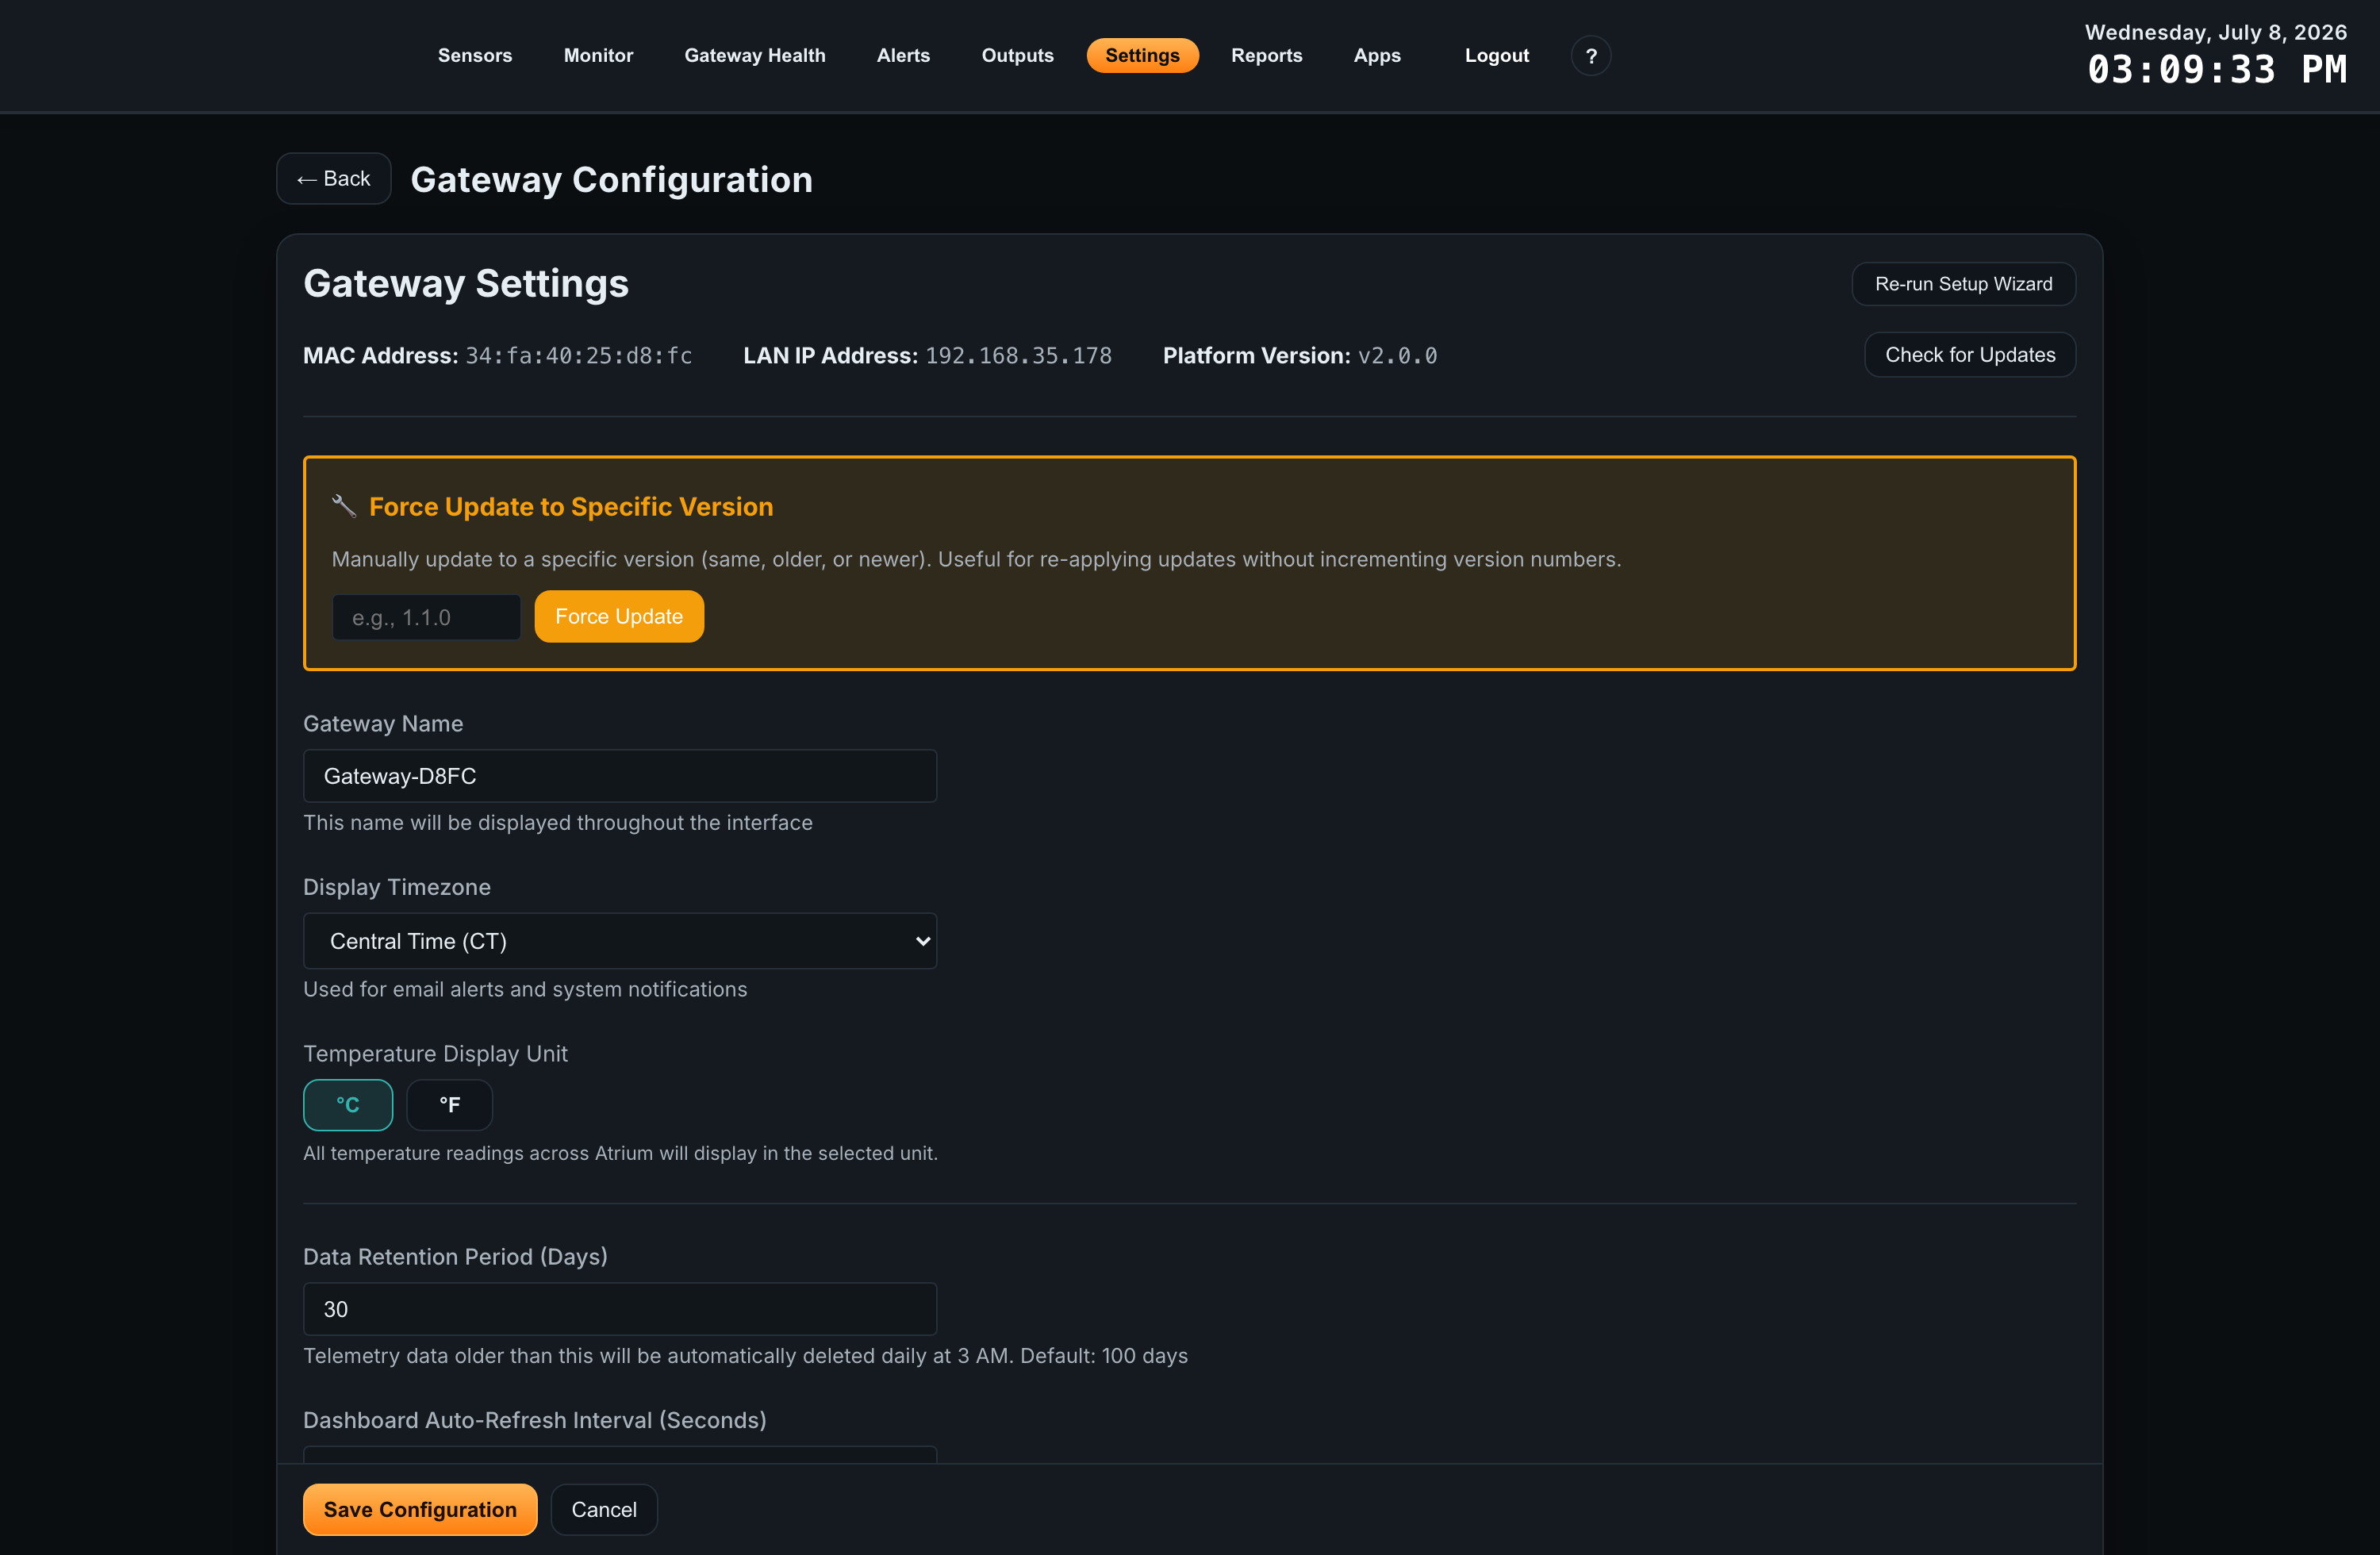Click the Data Retention Period field
This screenshot has width=2380, height=1555.
click(x=620, y=1309)
